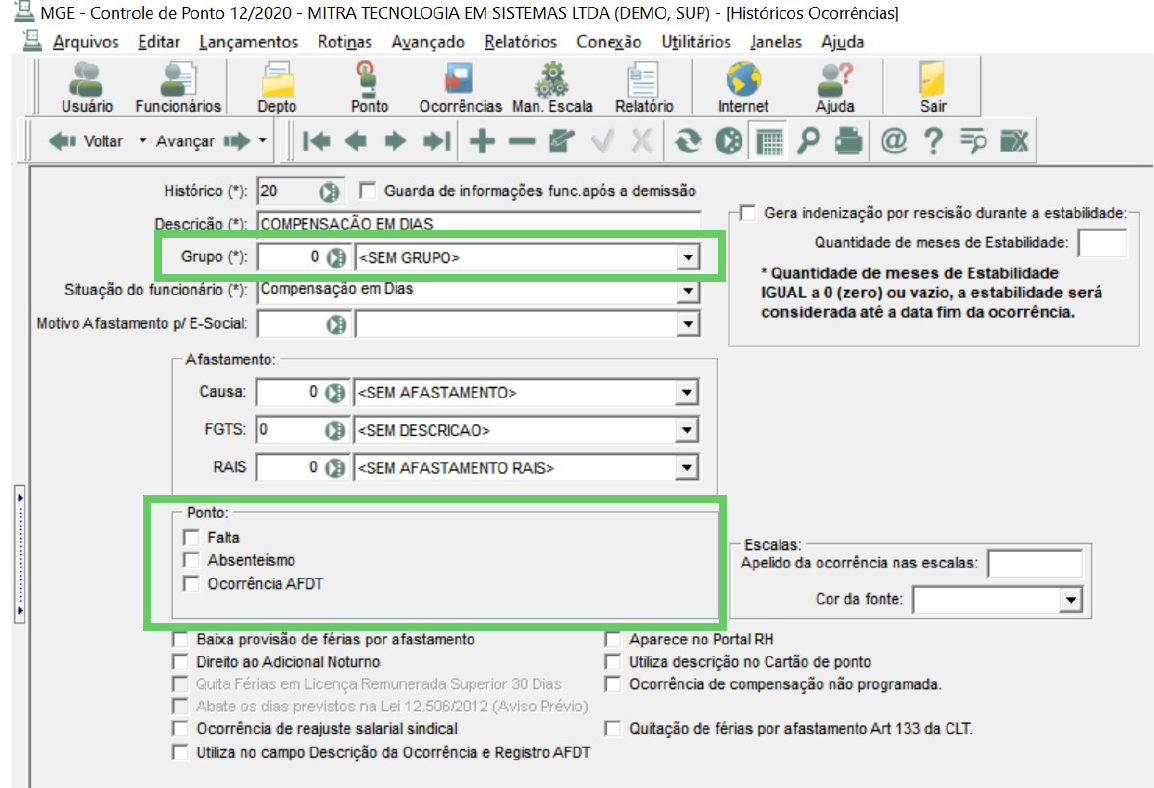Open the Relatórios menu
Viewport: 1154px width, 788px height.
(520, 42)
